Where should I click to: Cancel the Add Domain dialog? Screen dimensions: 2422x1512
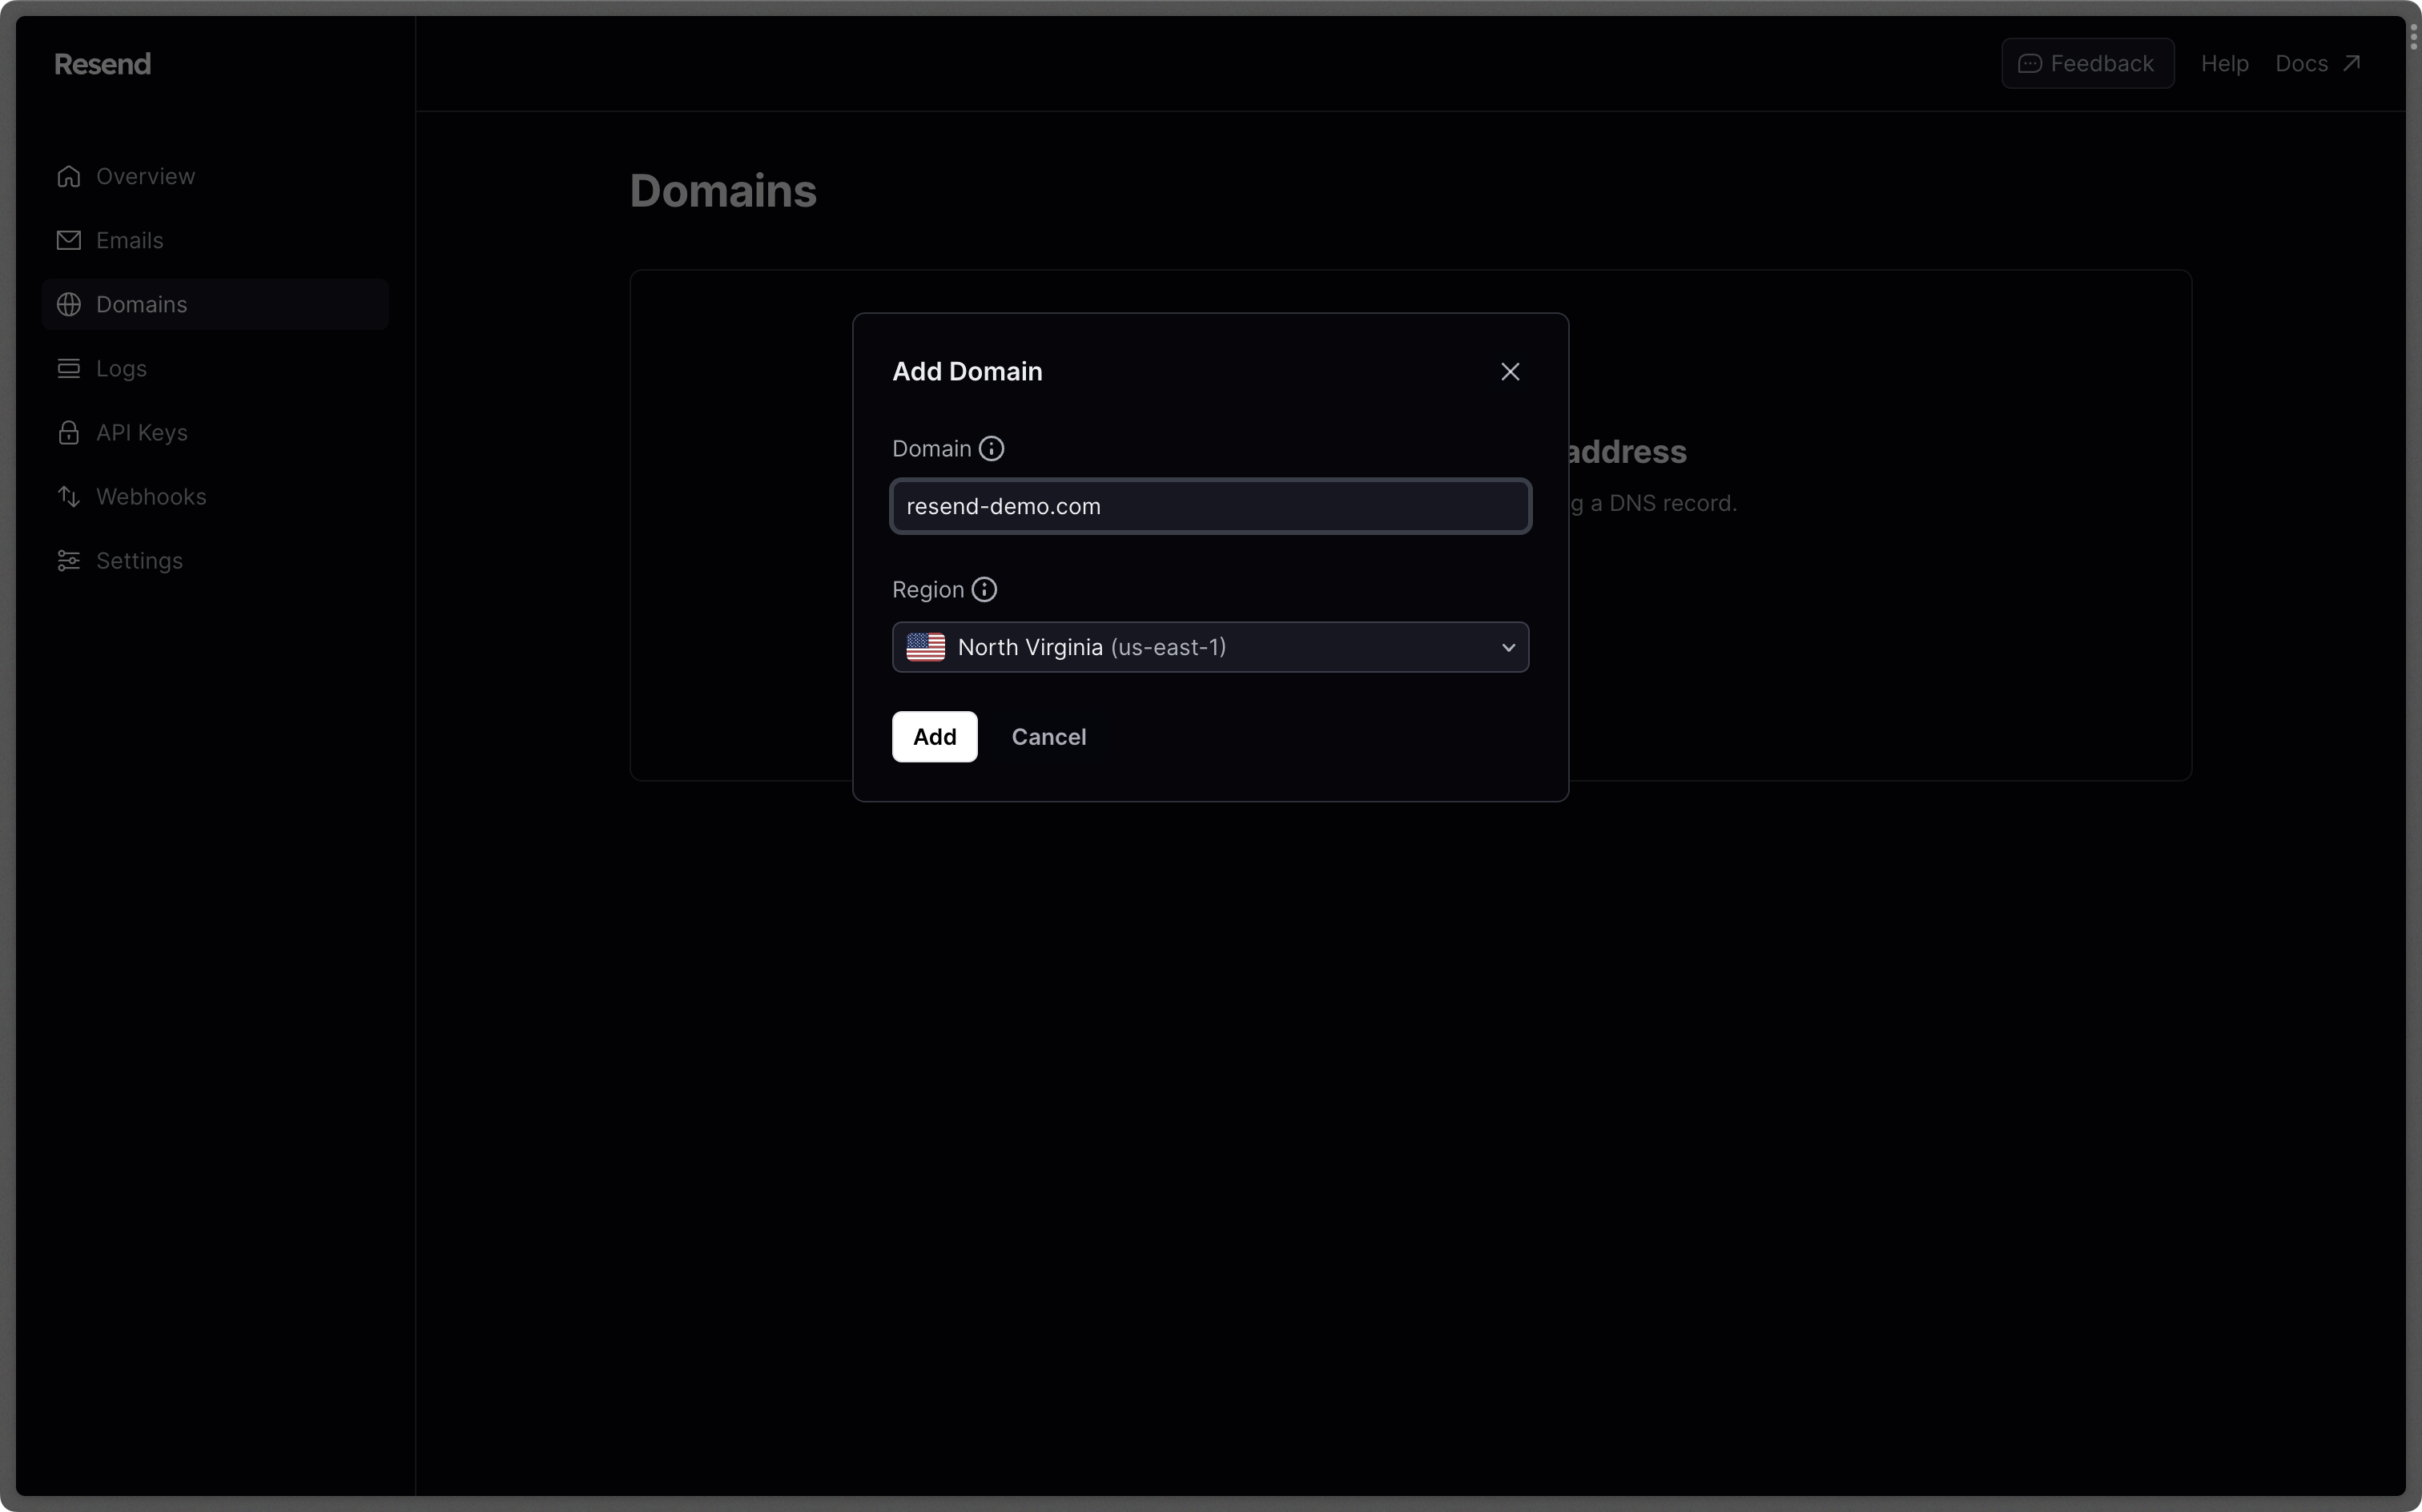click(x=1048, y=736)
